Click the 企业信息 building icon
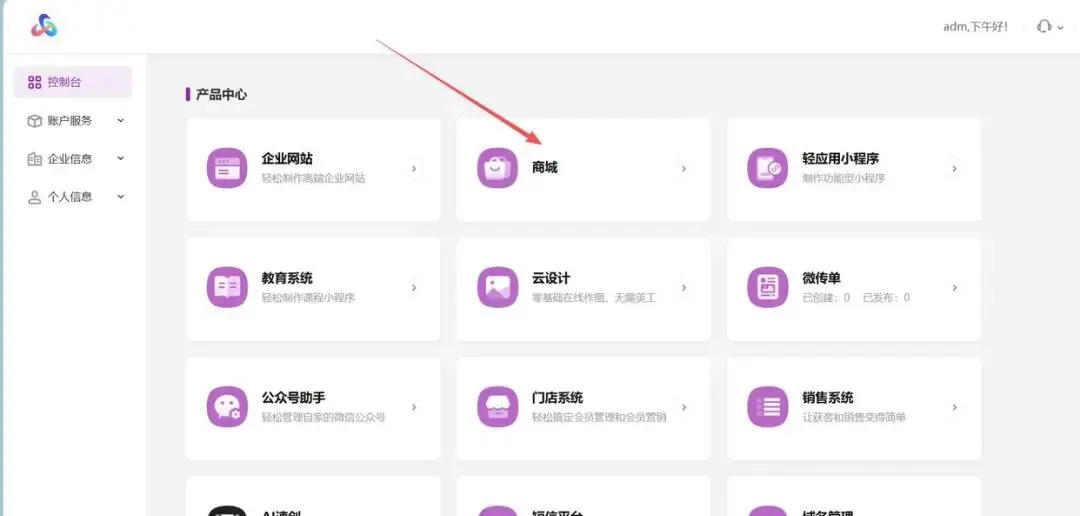The image size is (1080, 516). coord(34,158)
